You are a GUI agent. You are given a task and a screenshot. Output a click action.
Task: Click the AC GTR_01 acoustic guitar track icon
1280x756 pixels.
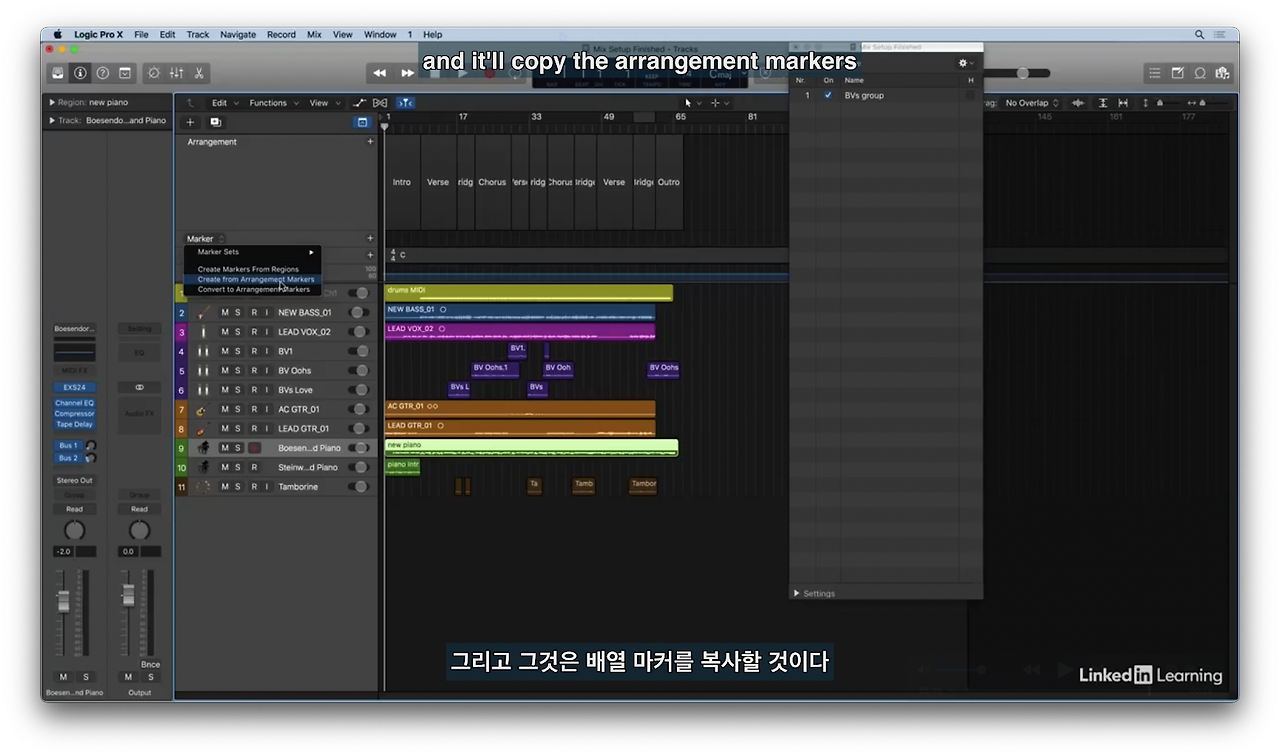[x=203, y=410]
